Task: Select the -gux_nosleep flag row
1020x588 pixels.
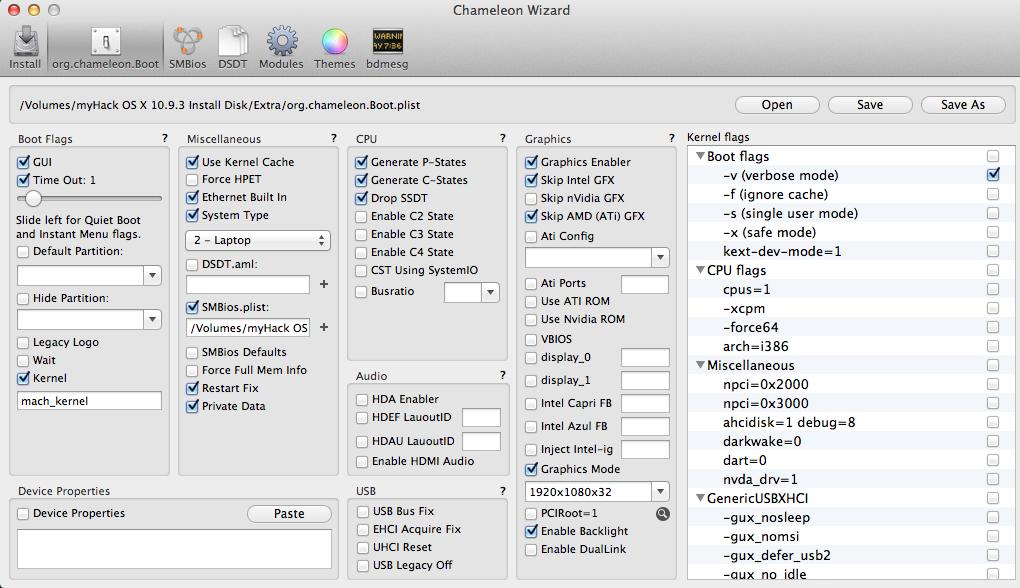Action: [x=851, y=517]
